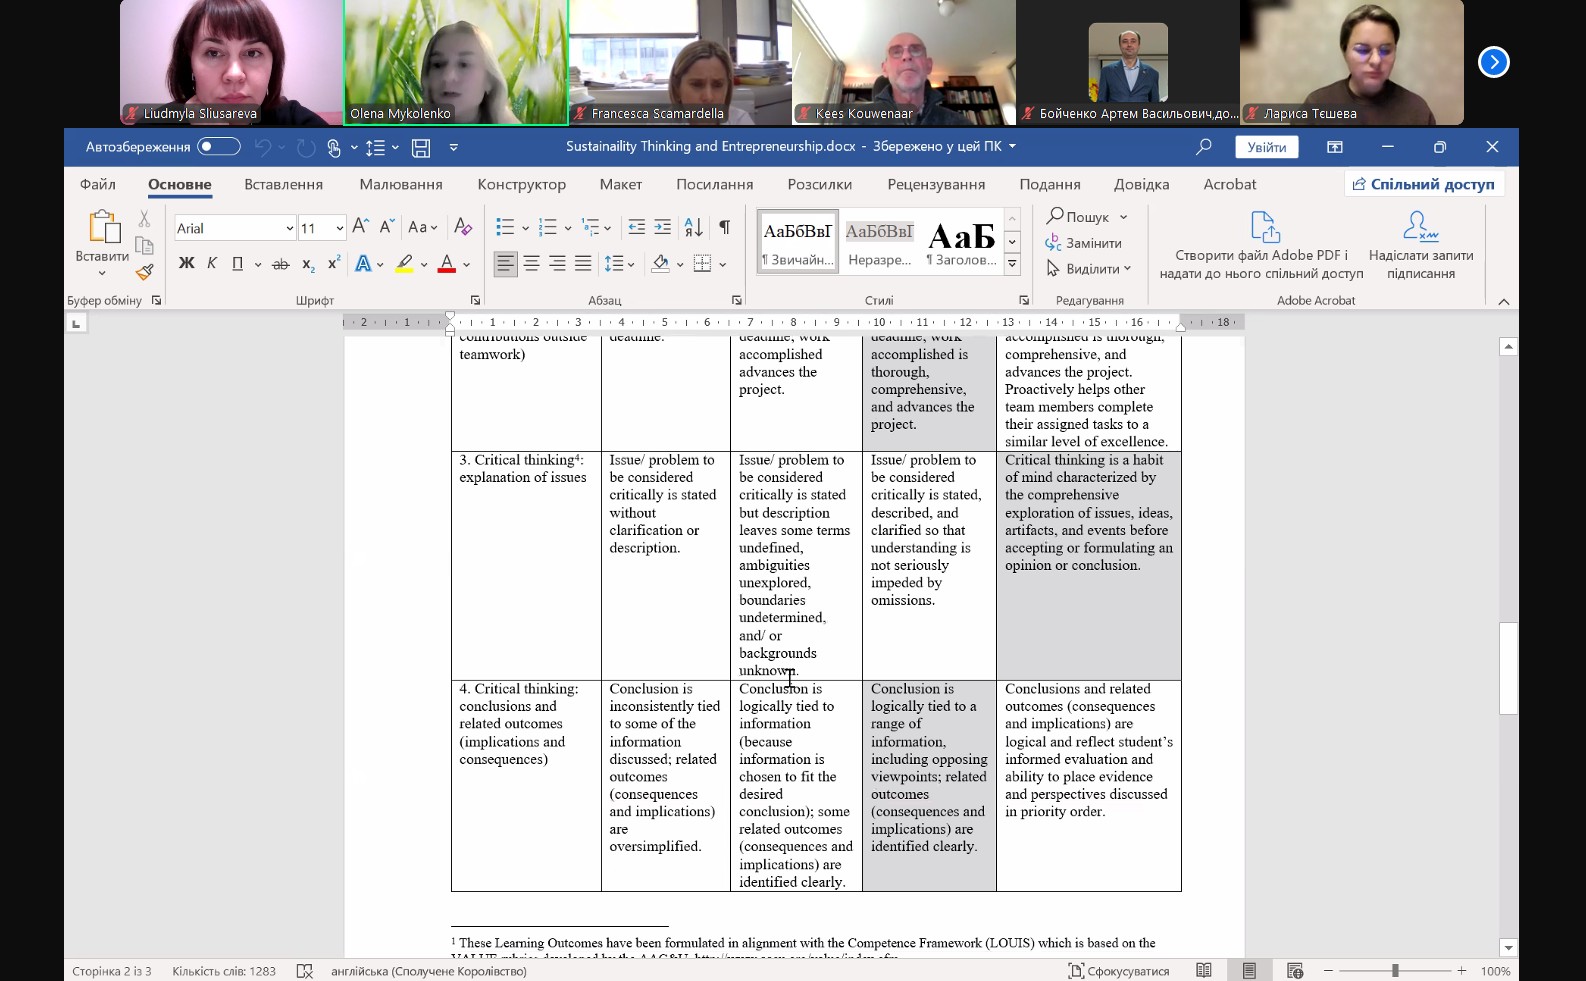This screenshot has width=1586, height=981.
Task: Collapse the ribbon with the chevron
Action: click(x=1503, y=301)
